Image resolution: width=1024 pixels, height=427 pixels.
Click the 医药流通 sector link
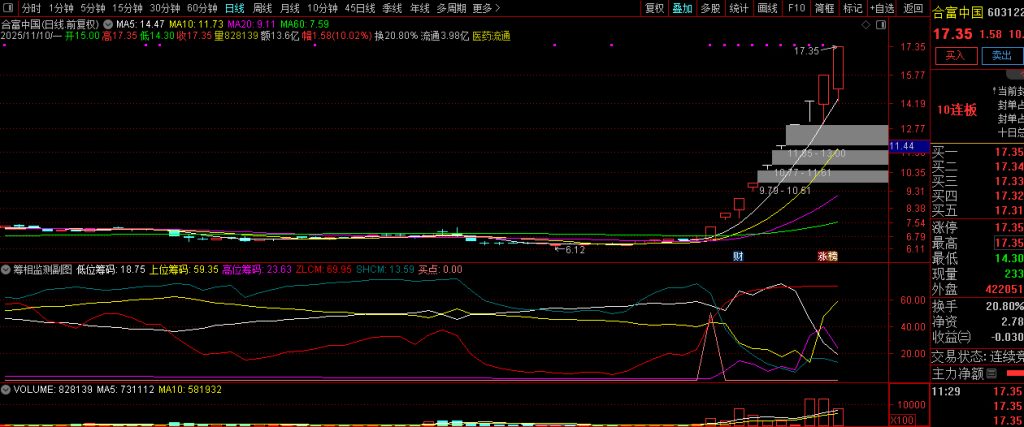tap(492, 36)
